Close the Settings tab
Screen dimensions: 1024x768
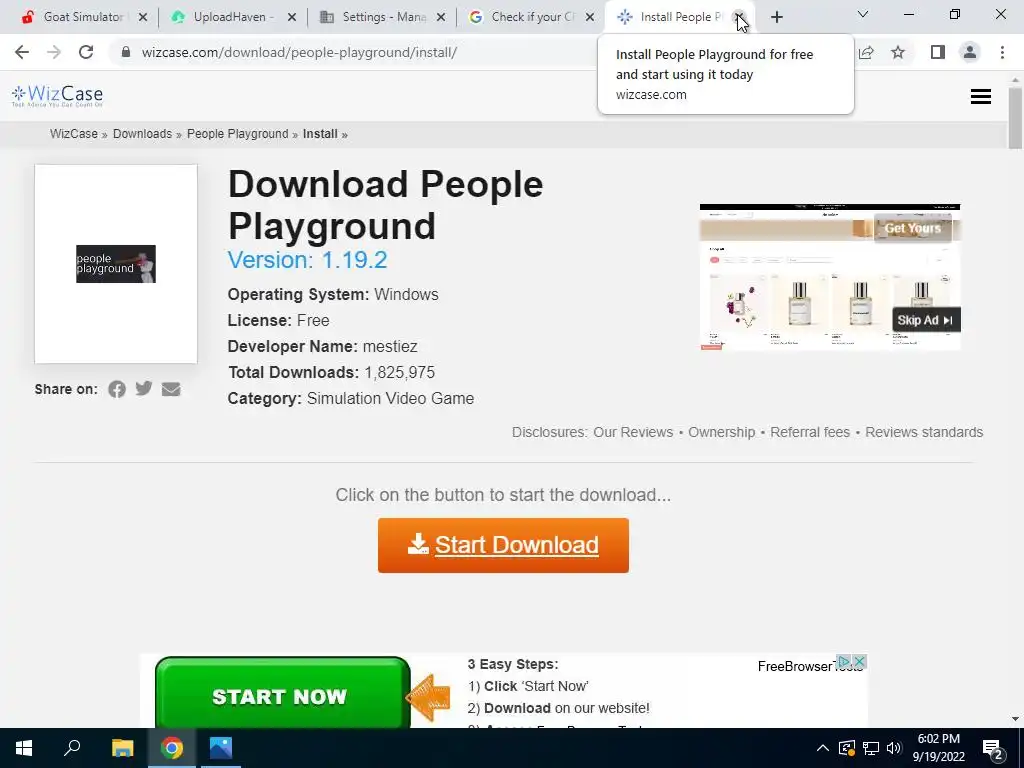[441, 17]
